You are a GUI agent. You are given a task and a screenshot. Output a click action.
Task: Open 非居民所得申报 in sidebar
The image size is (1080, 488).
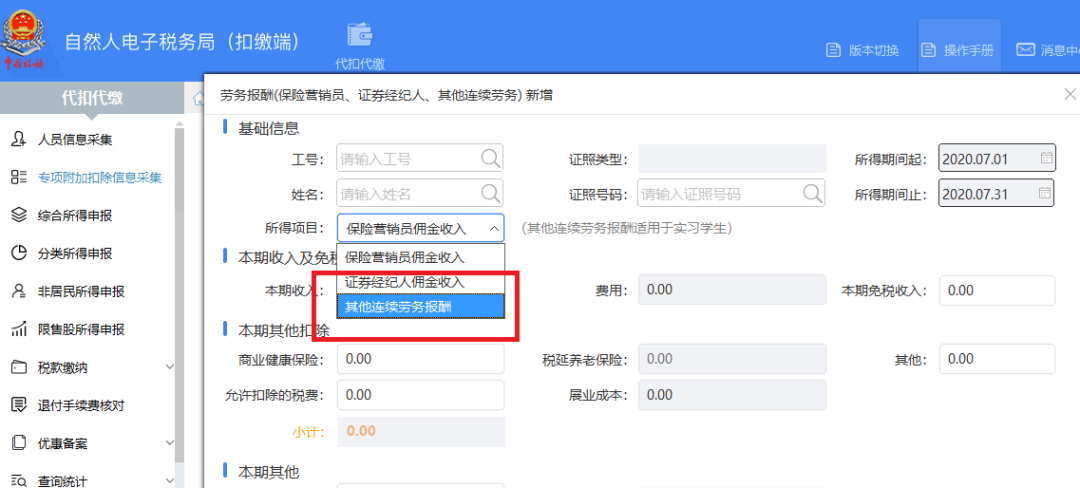[81, 291]
